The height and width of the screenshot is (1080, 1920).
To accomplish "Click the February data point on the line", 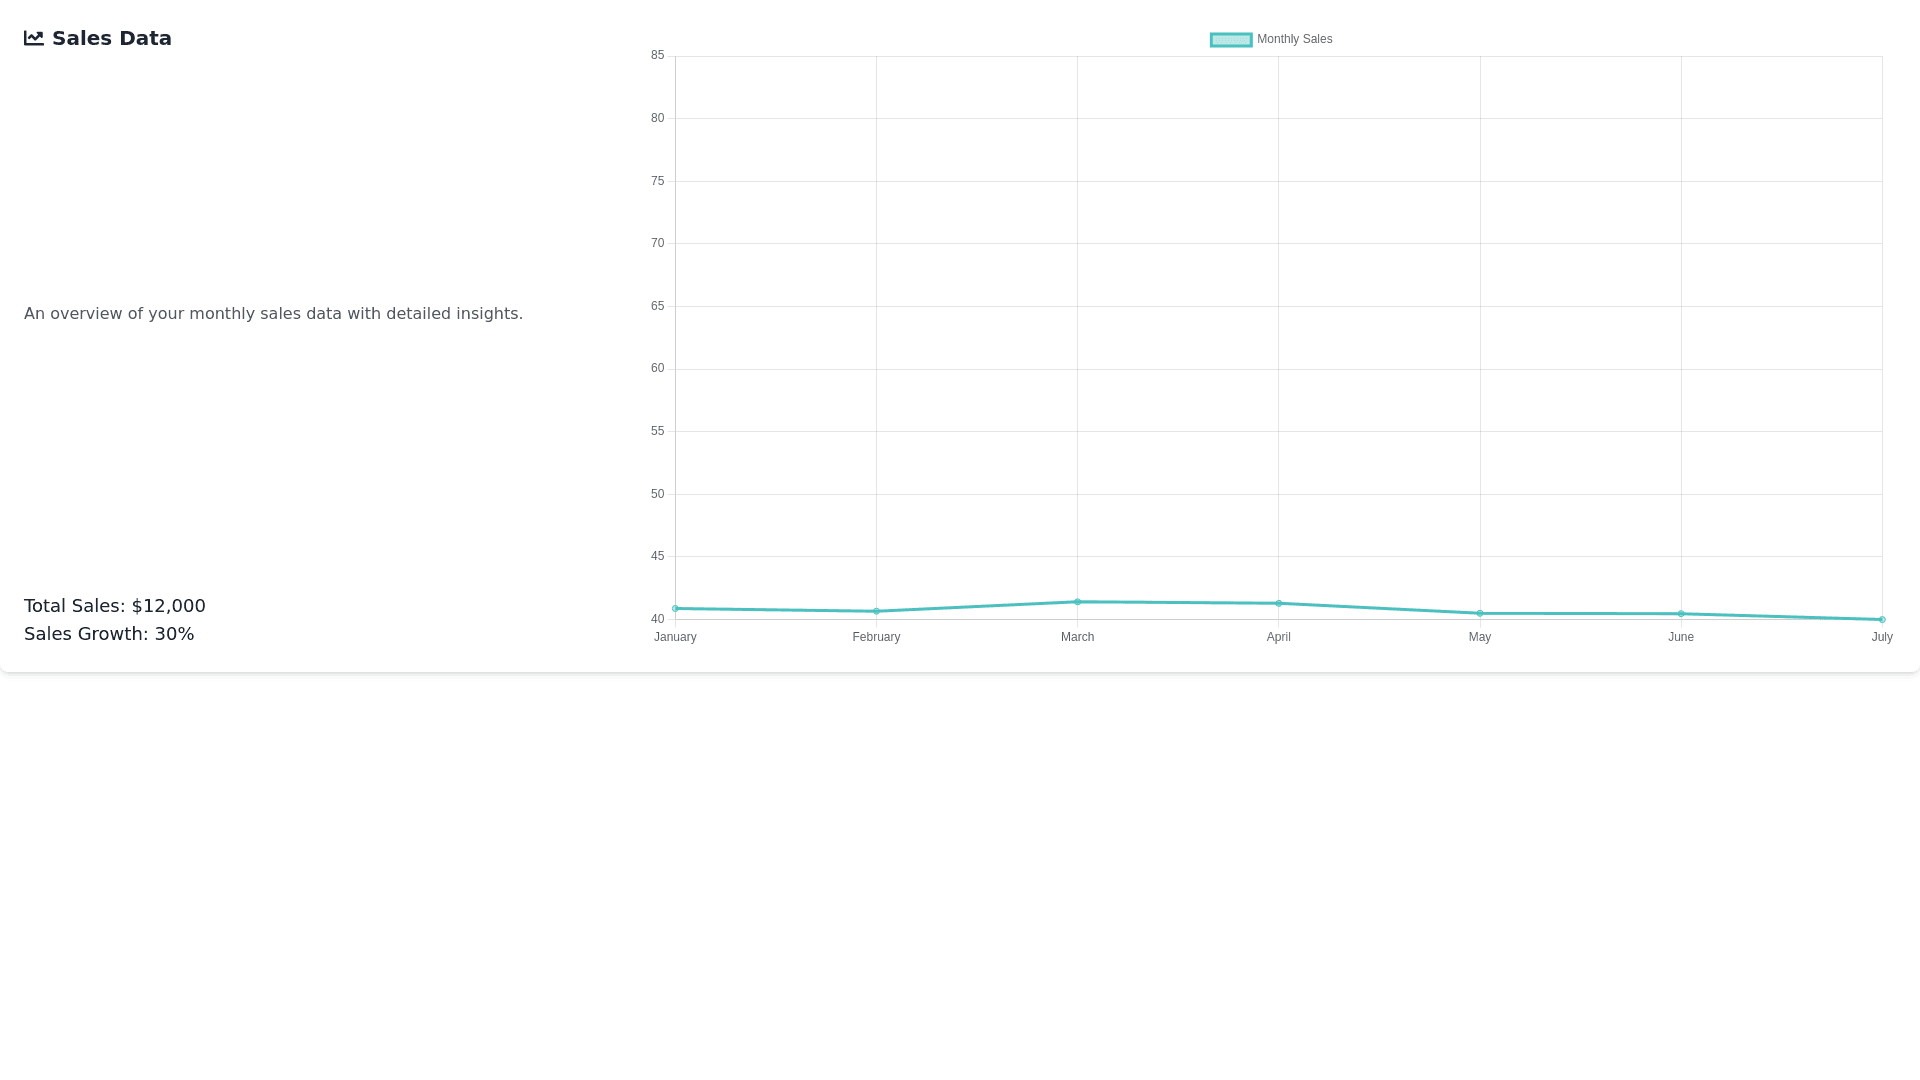I will pyautogui.click(x=877, y=611).
